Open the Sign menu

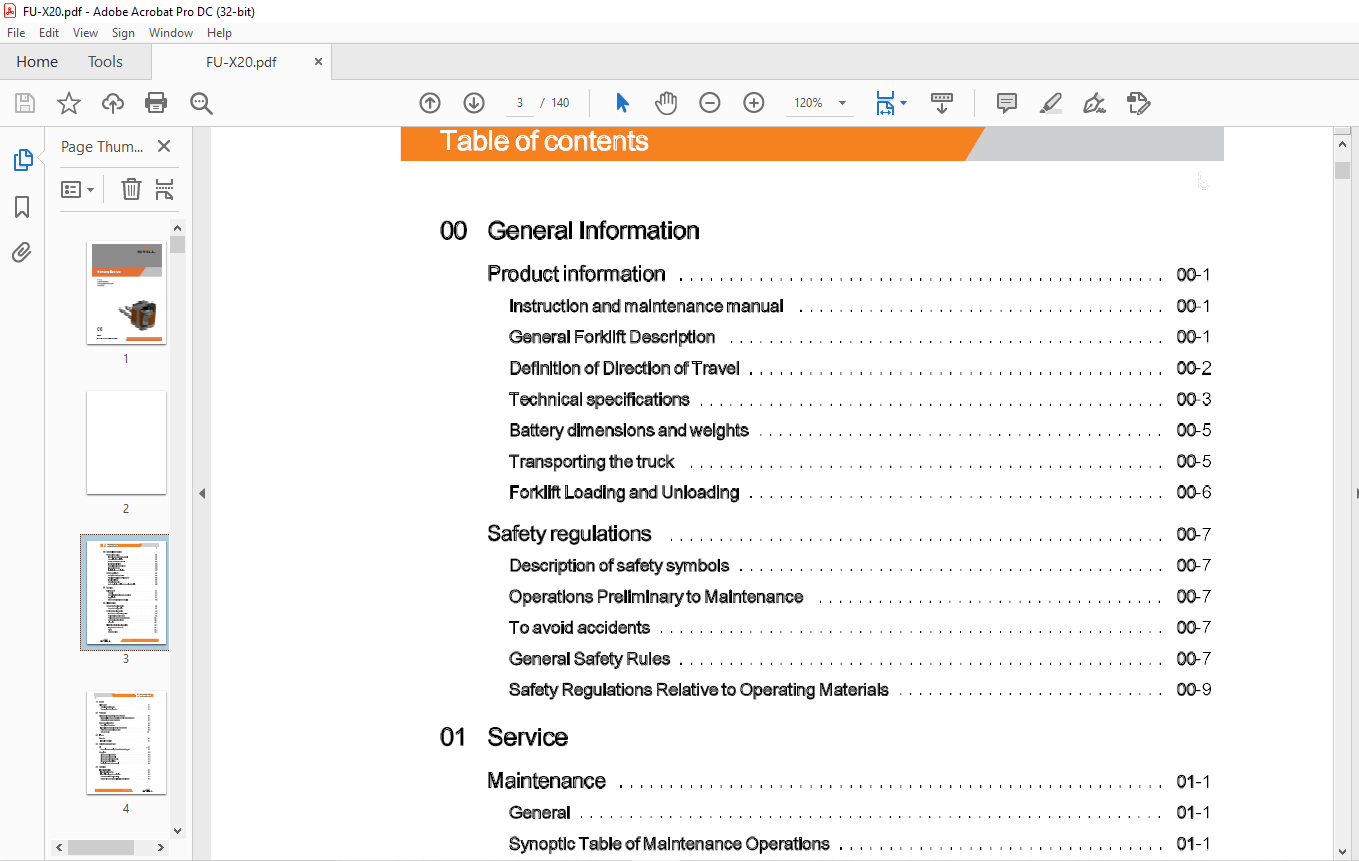coord(123,33)
